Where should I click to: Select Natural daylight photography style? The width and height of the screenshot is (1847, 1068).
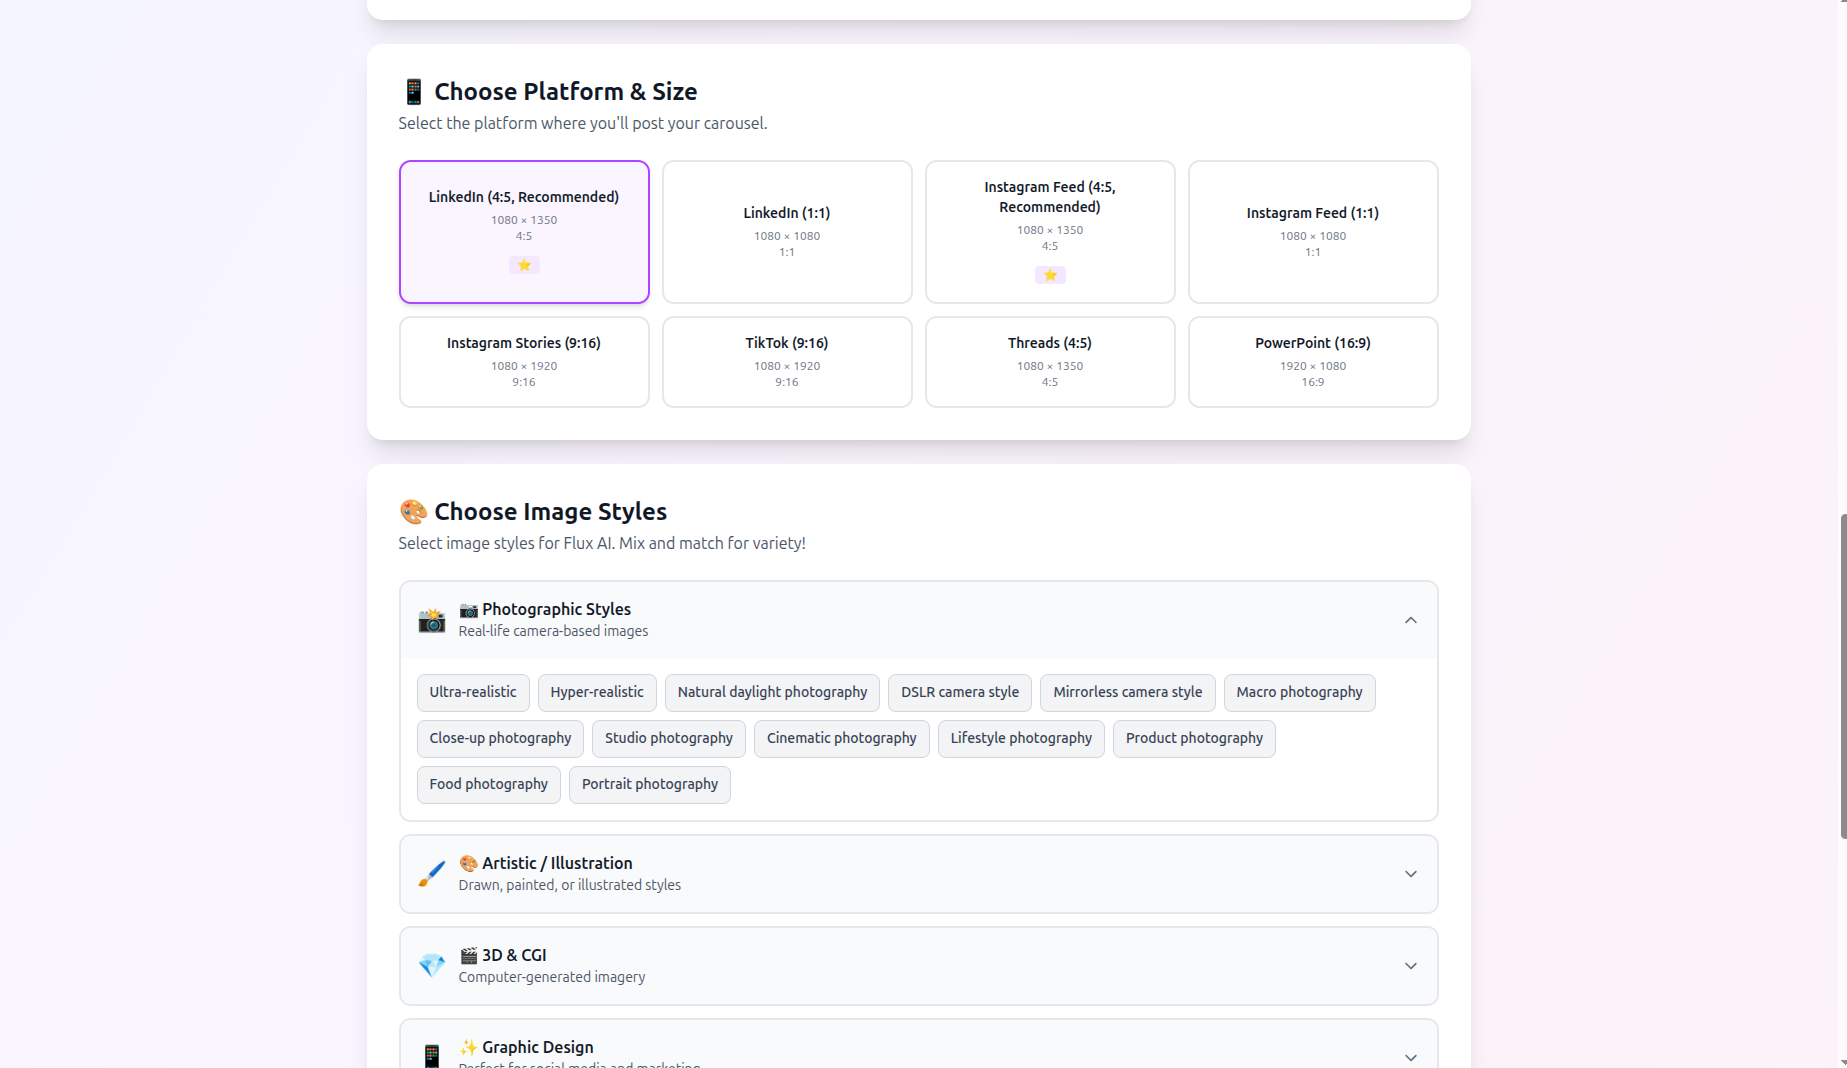(772, 693)
